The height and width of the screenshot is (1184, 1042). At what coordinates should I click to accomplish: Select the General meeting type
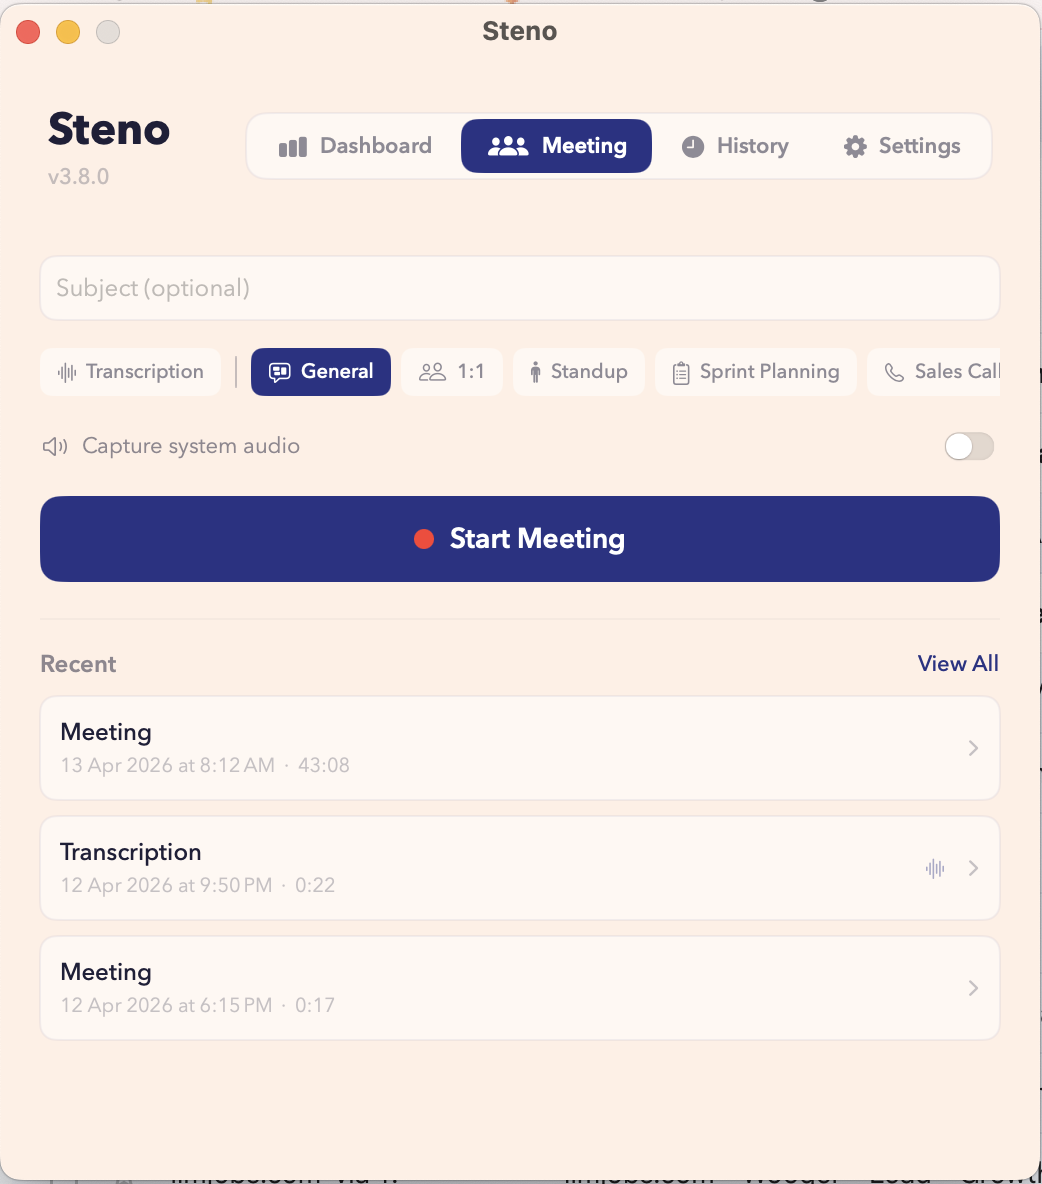pyautogui.click(x=321, y=372)
